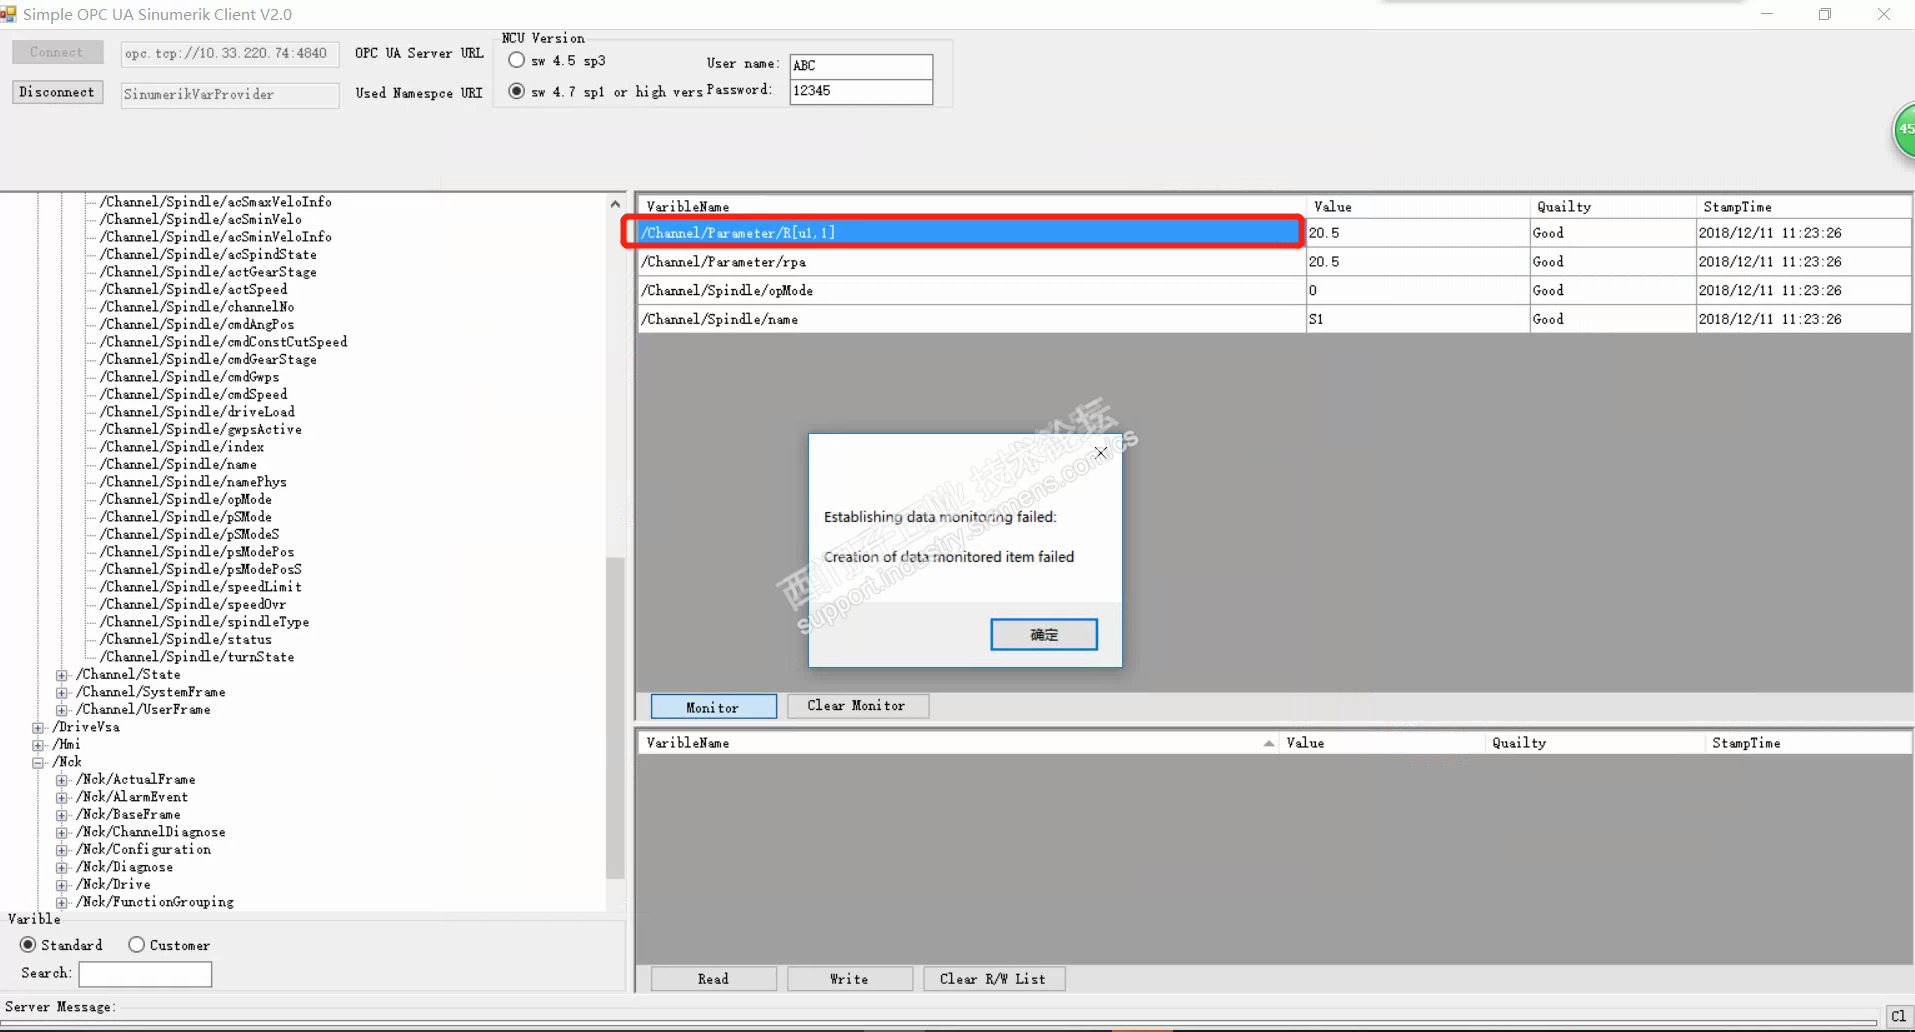Expand the /Channel/SystemFrame tree node
The image size is (1915, 1032).
[62, 692]
